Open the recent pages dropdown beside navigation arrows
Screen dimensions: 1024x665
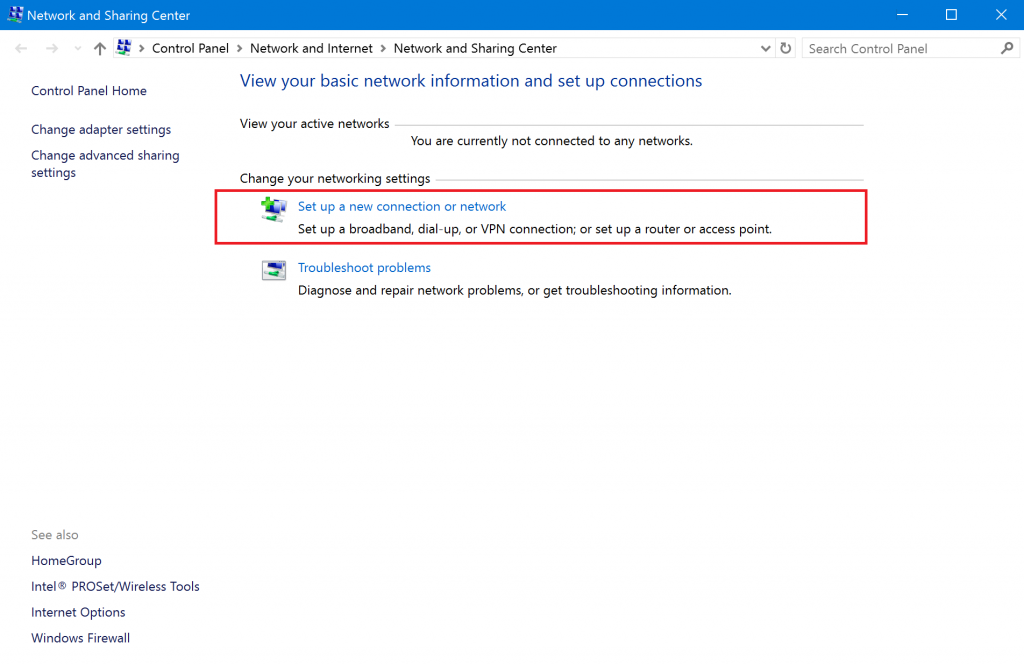[x=77, y=48]
